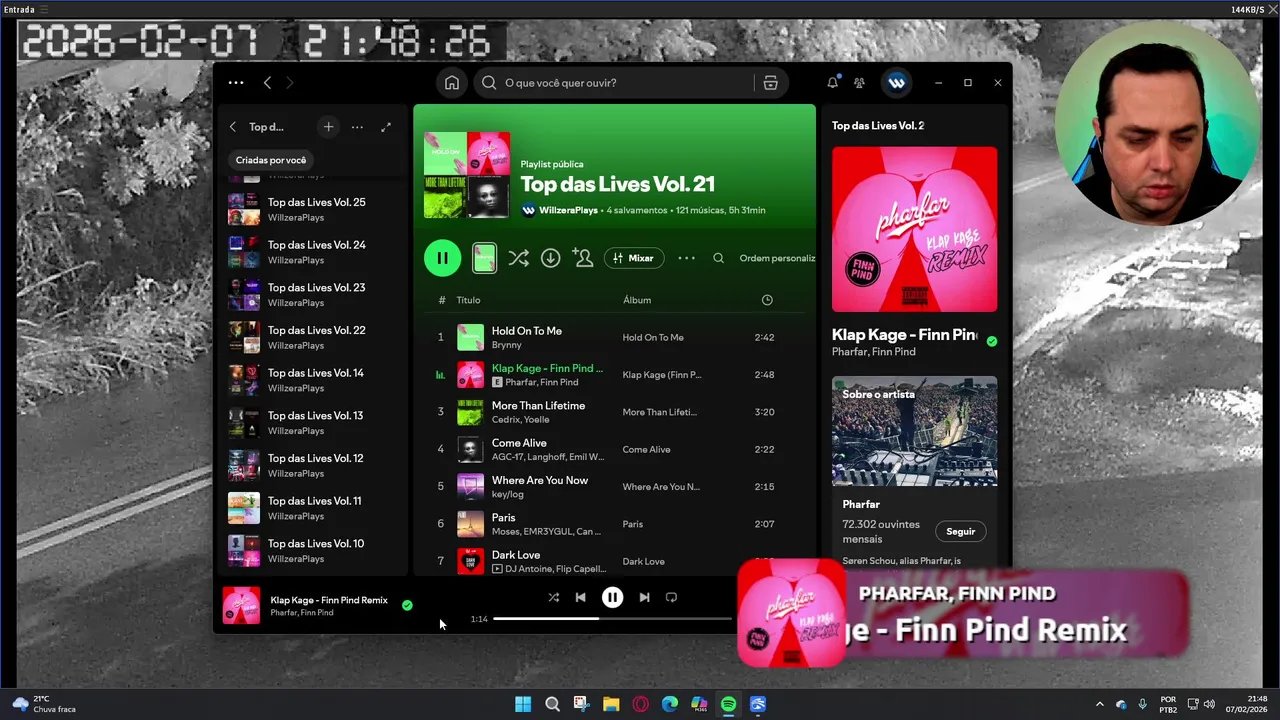Go forward with the top navigation arrow
This screenshot has height=720, width=1280.
point(290,83)
